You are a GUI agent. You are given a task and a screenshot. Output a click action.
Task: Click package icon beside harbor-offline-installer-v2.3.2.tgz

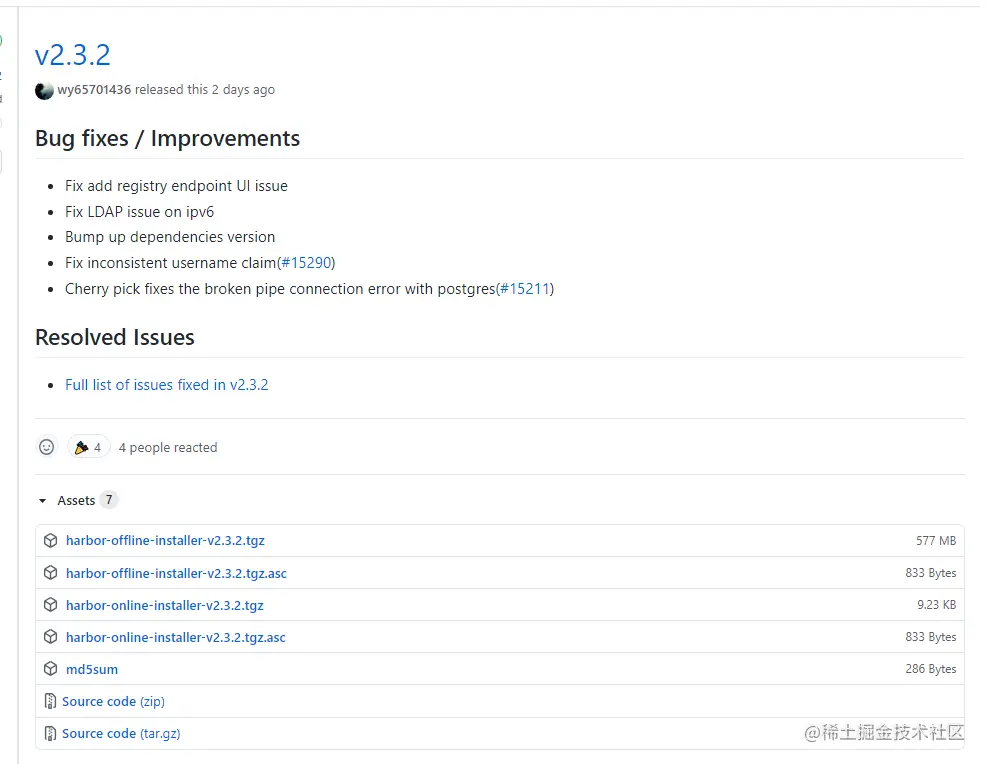click(51, 540)
